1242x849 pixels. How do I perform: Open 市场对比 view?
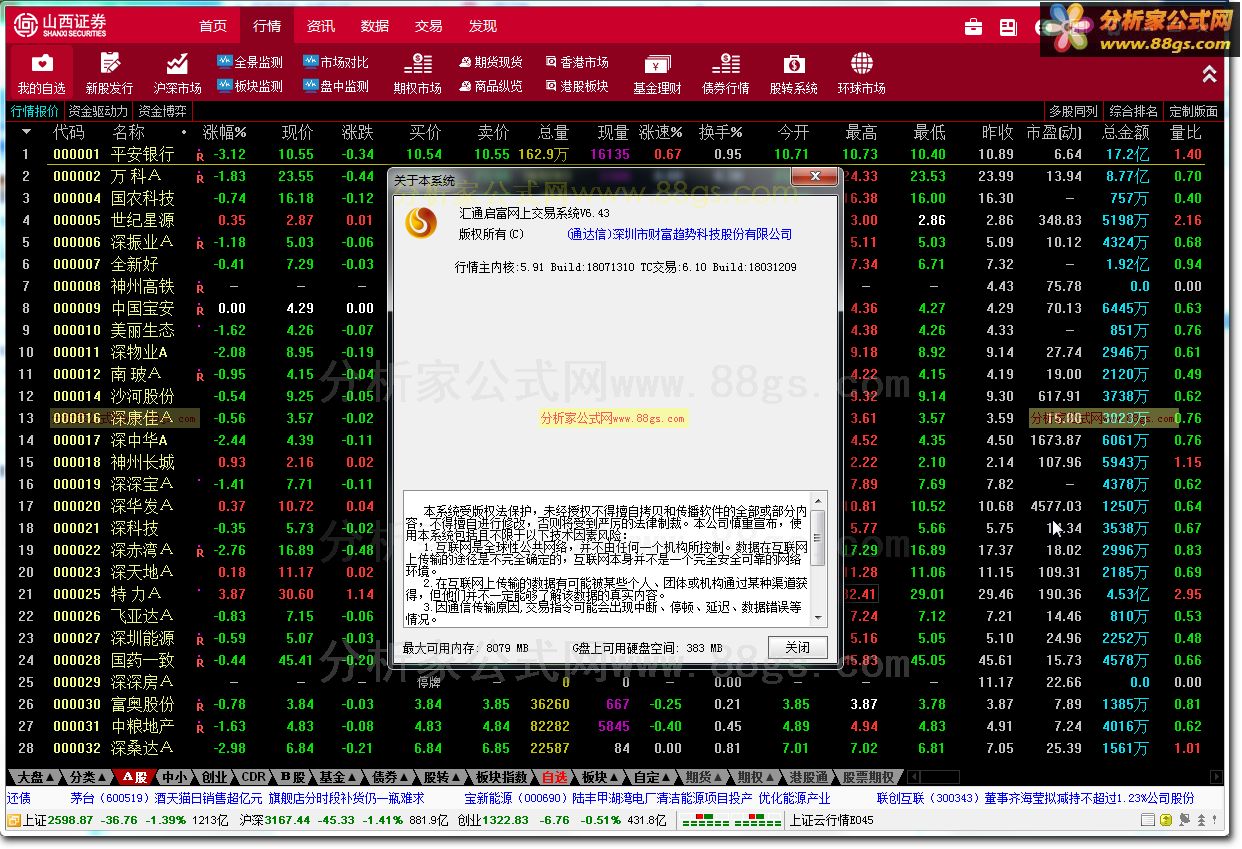(x=336, y=62)
